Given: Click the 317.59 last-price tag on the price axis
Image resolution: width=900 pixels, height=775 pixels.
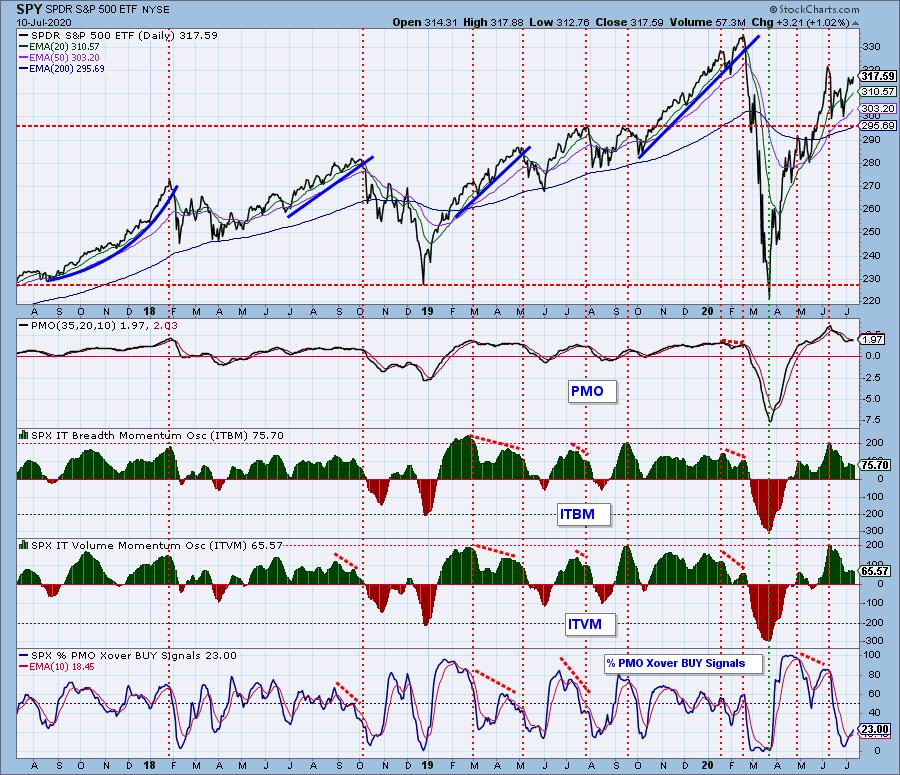Looking at the screenshot, I should click(x=878, y=76).
